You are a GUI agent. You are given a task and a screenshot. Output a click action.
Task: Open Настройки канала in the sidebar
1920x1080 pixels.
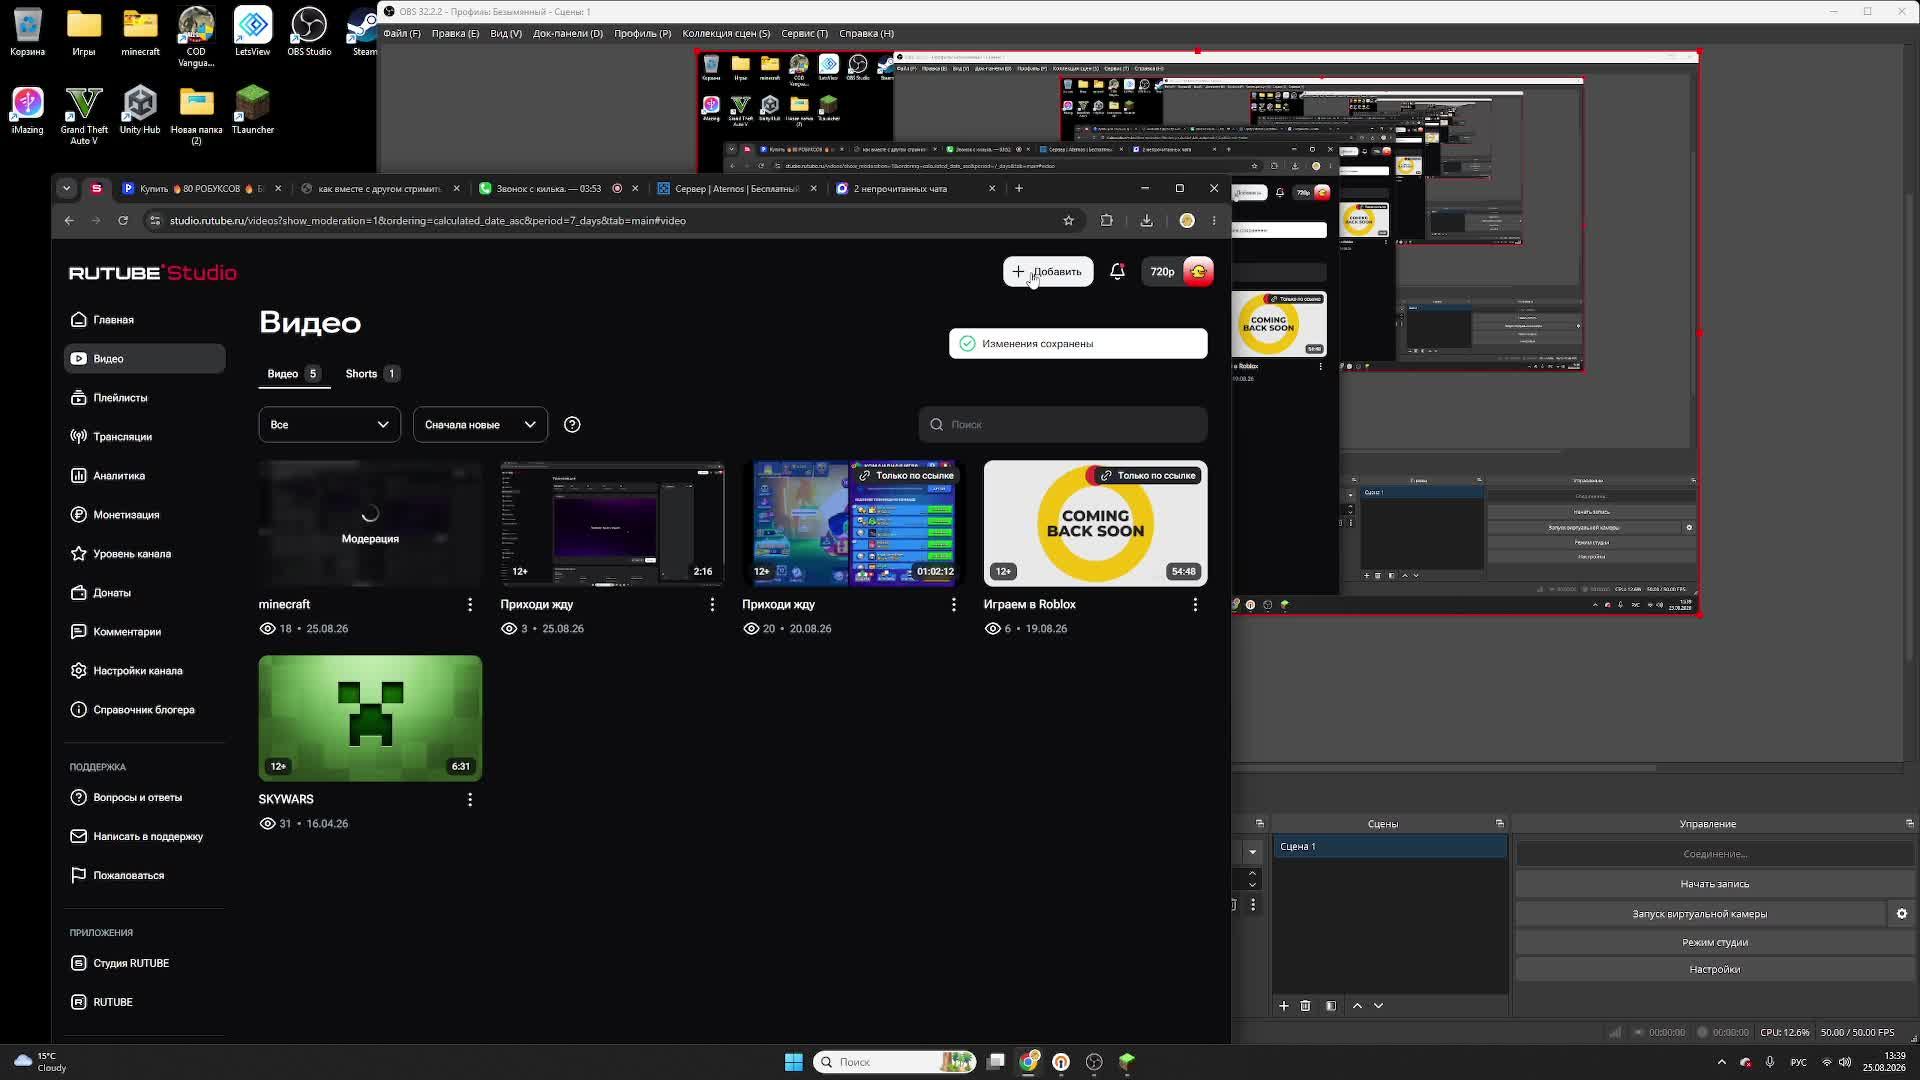click(x=144, y=671)
